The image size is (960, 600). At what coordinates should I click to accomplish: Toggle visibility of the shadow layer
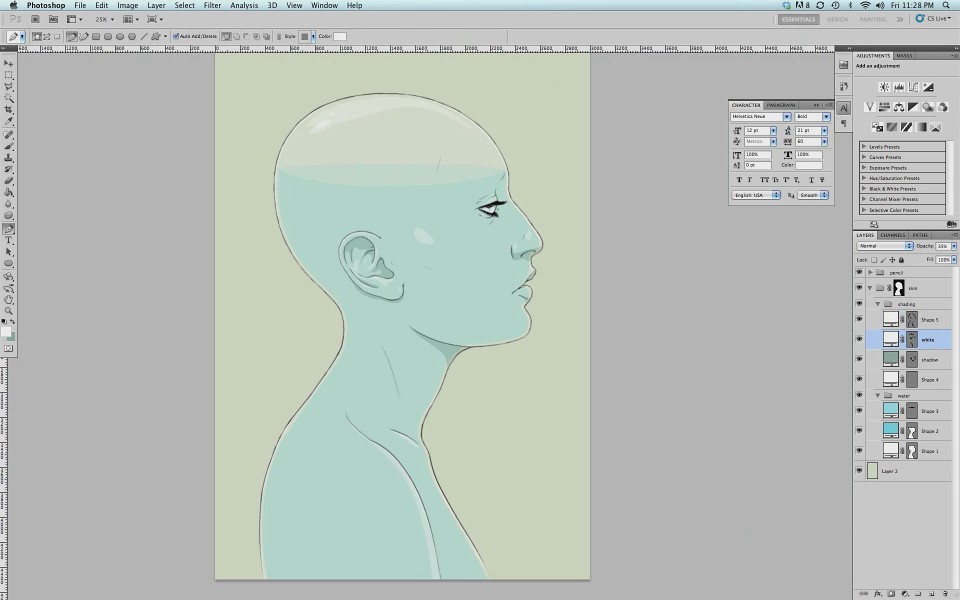pos(858,359)
